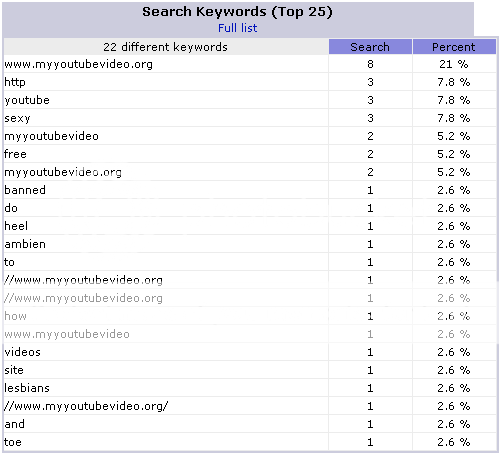The width and height of the screenshot is (500, 456).
Task: Click the 'Search Keywords (Top 25)' title
Action: pos(237,12)
